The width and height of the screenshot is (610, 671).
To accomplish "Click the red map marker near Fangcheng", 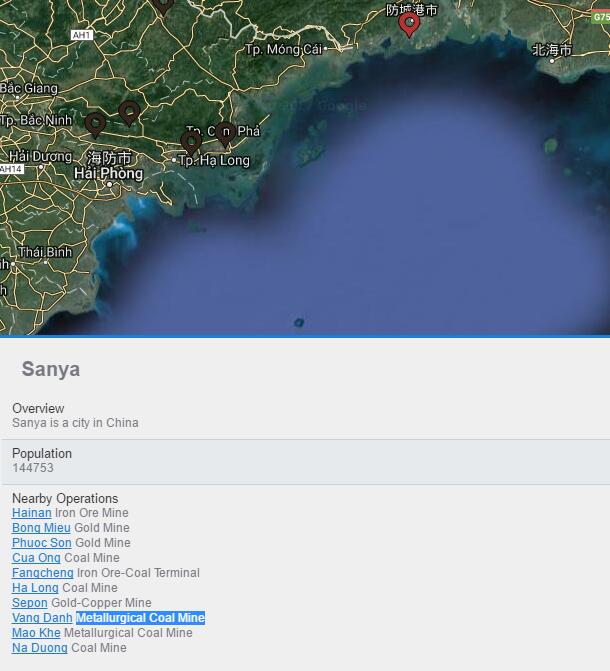I will [x=408, y=22].
